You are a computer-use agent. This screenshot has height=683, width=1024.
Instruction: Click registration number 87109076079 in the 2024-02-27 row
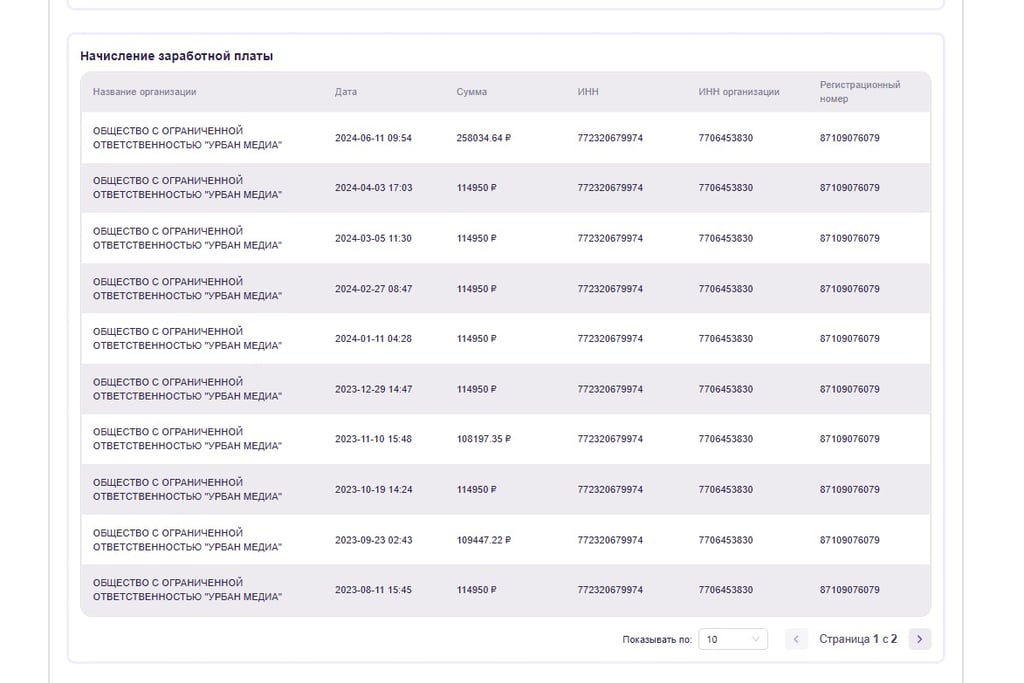pos(850,289)
